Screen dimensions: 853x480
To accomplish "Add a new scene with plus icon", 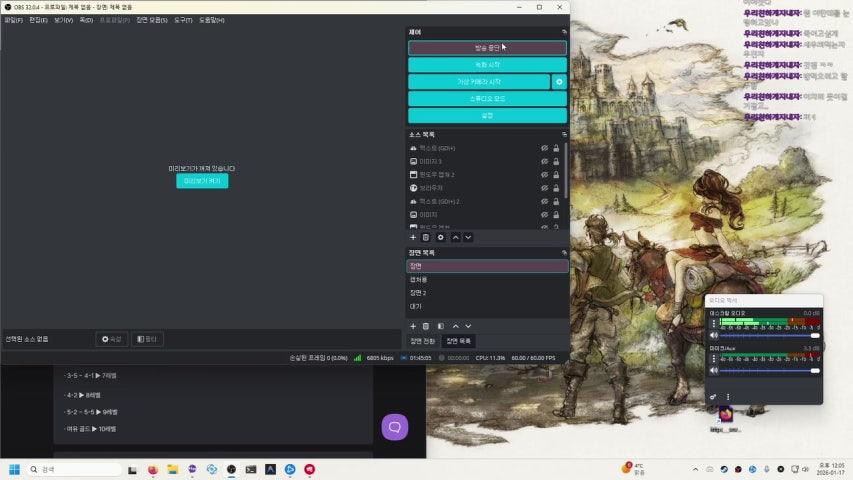I will coord(413,326).
